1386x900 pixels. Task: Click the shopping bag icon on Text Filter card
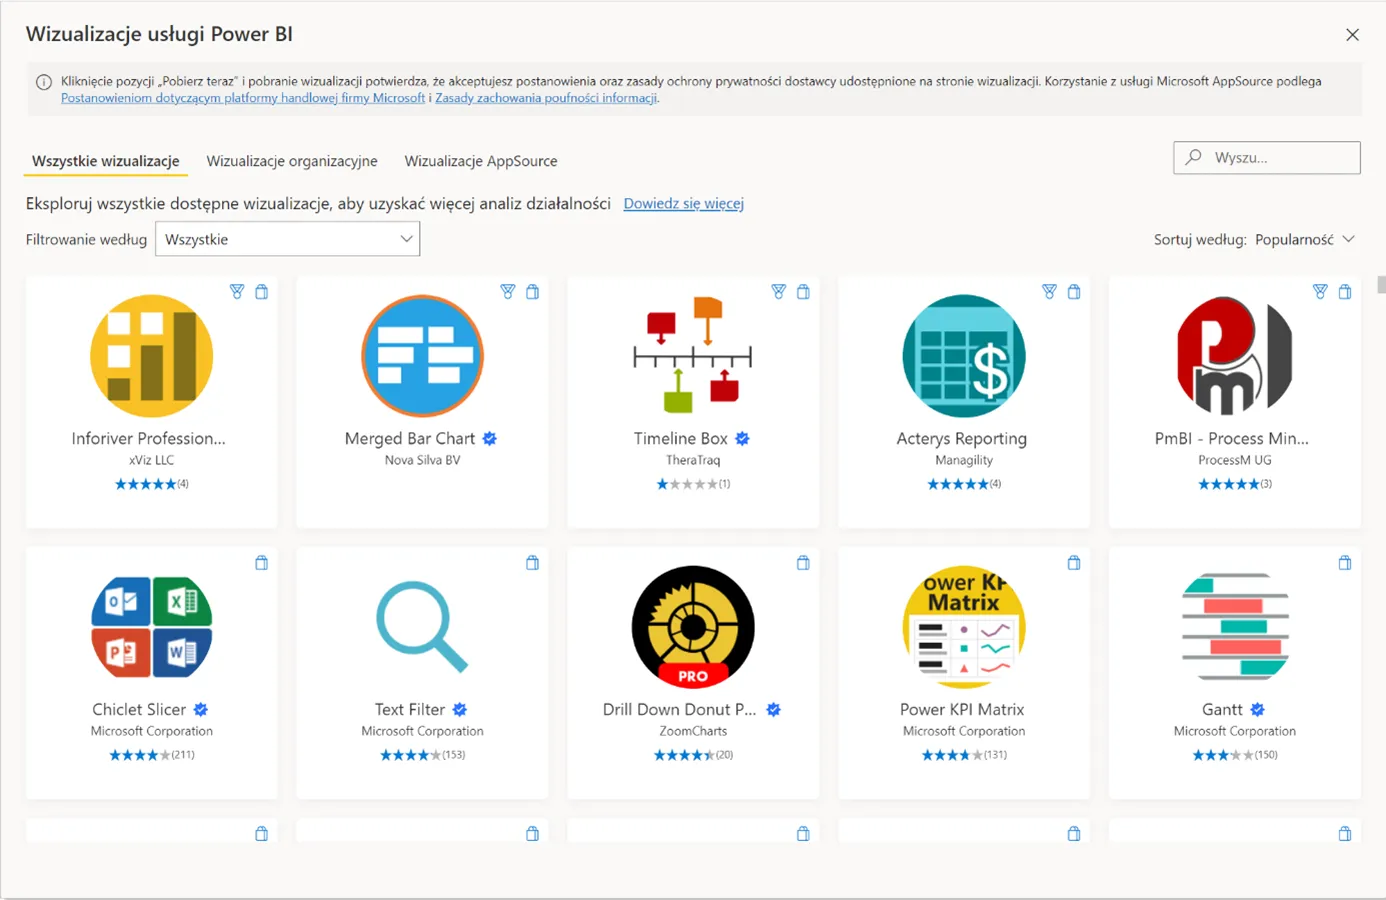click(x=533, y=563)
